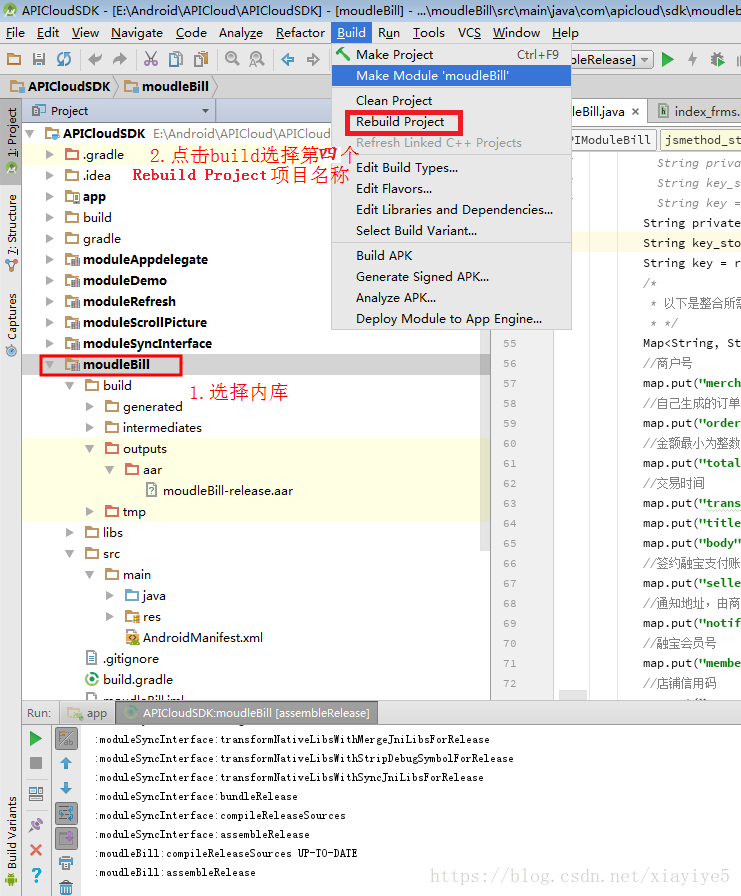Go down the stack trace arrow
Image resolution: width=741 pixels, height=896 pixels.
[66, 788]
